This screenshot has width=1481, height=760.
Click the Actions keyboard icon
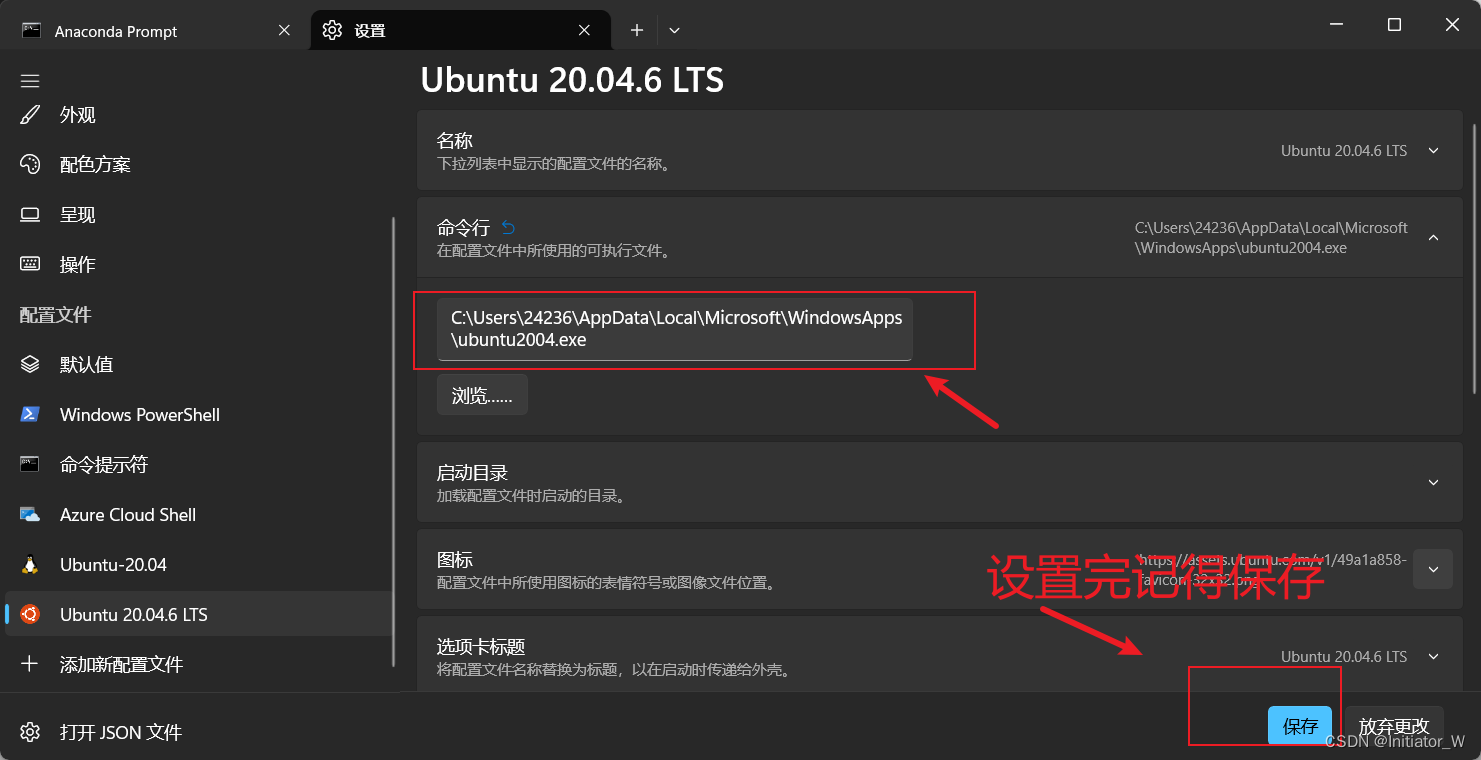(x=30, y=264)
